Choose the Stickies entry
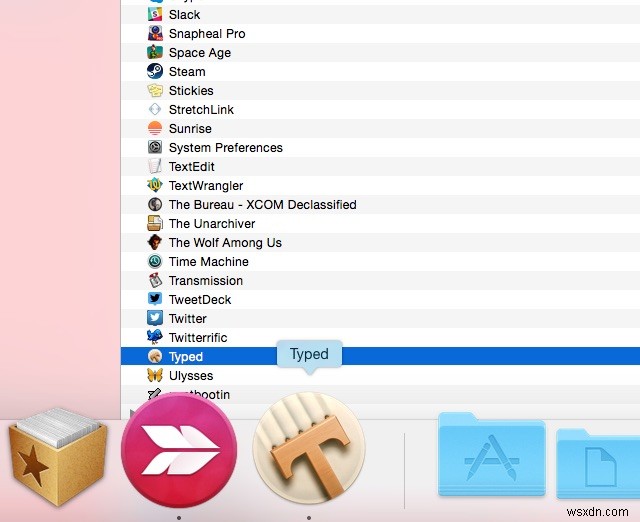Viewport: 640px width, 522px height. click(x=191, y=91)
